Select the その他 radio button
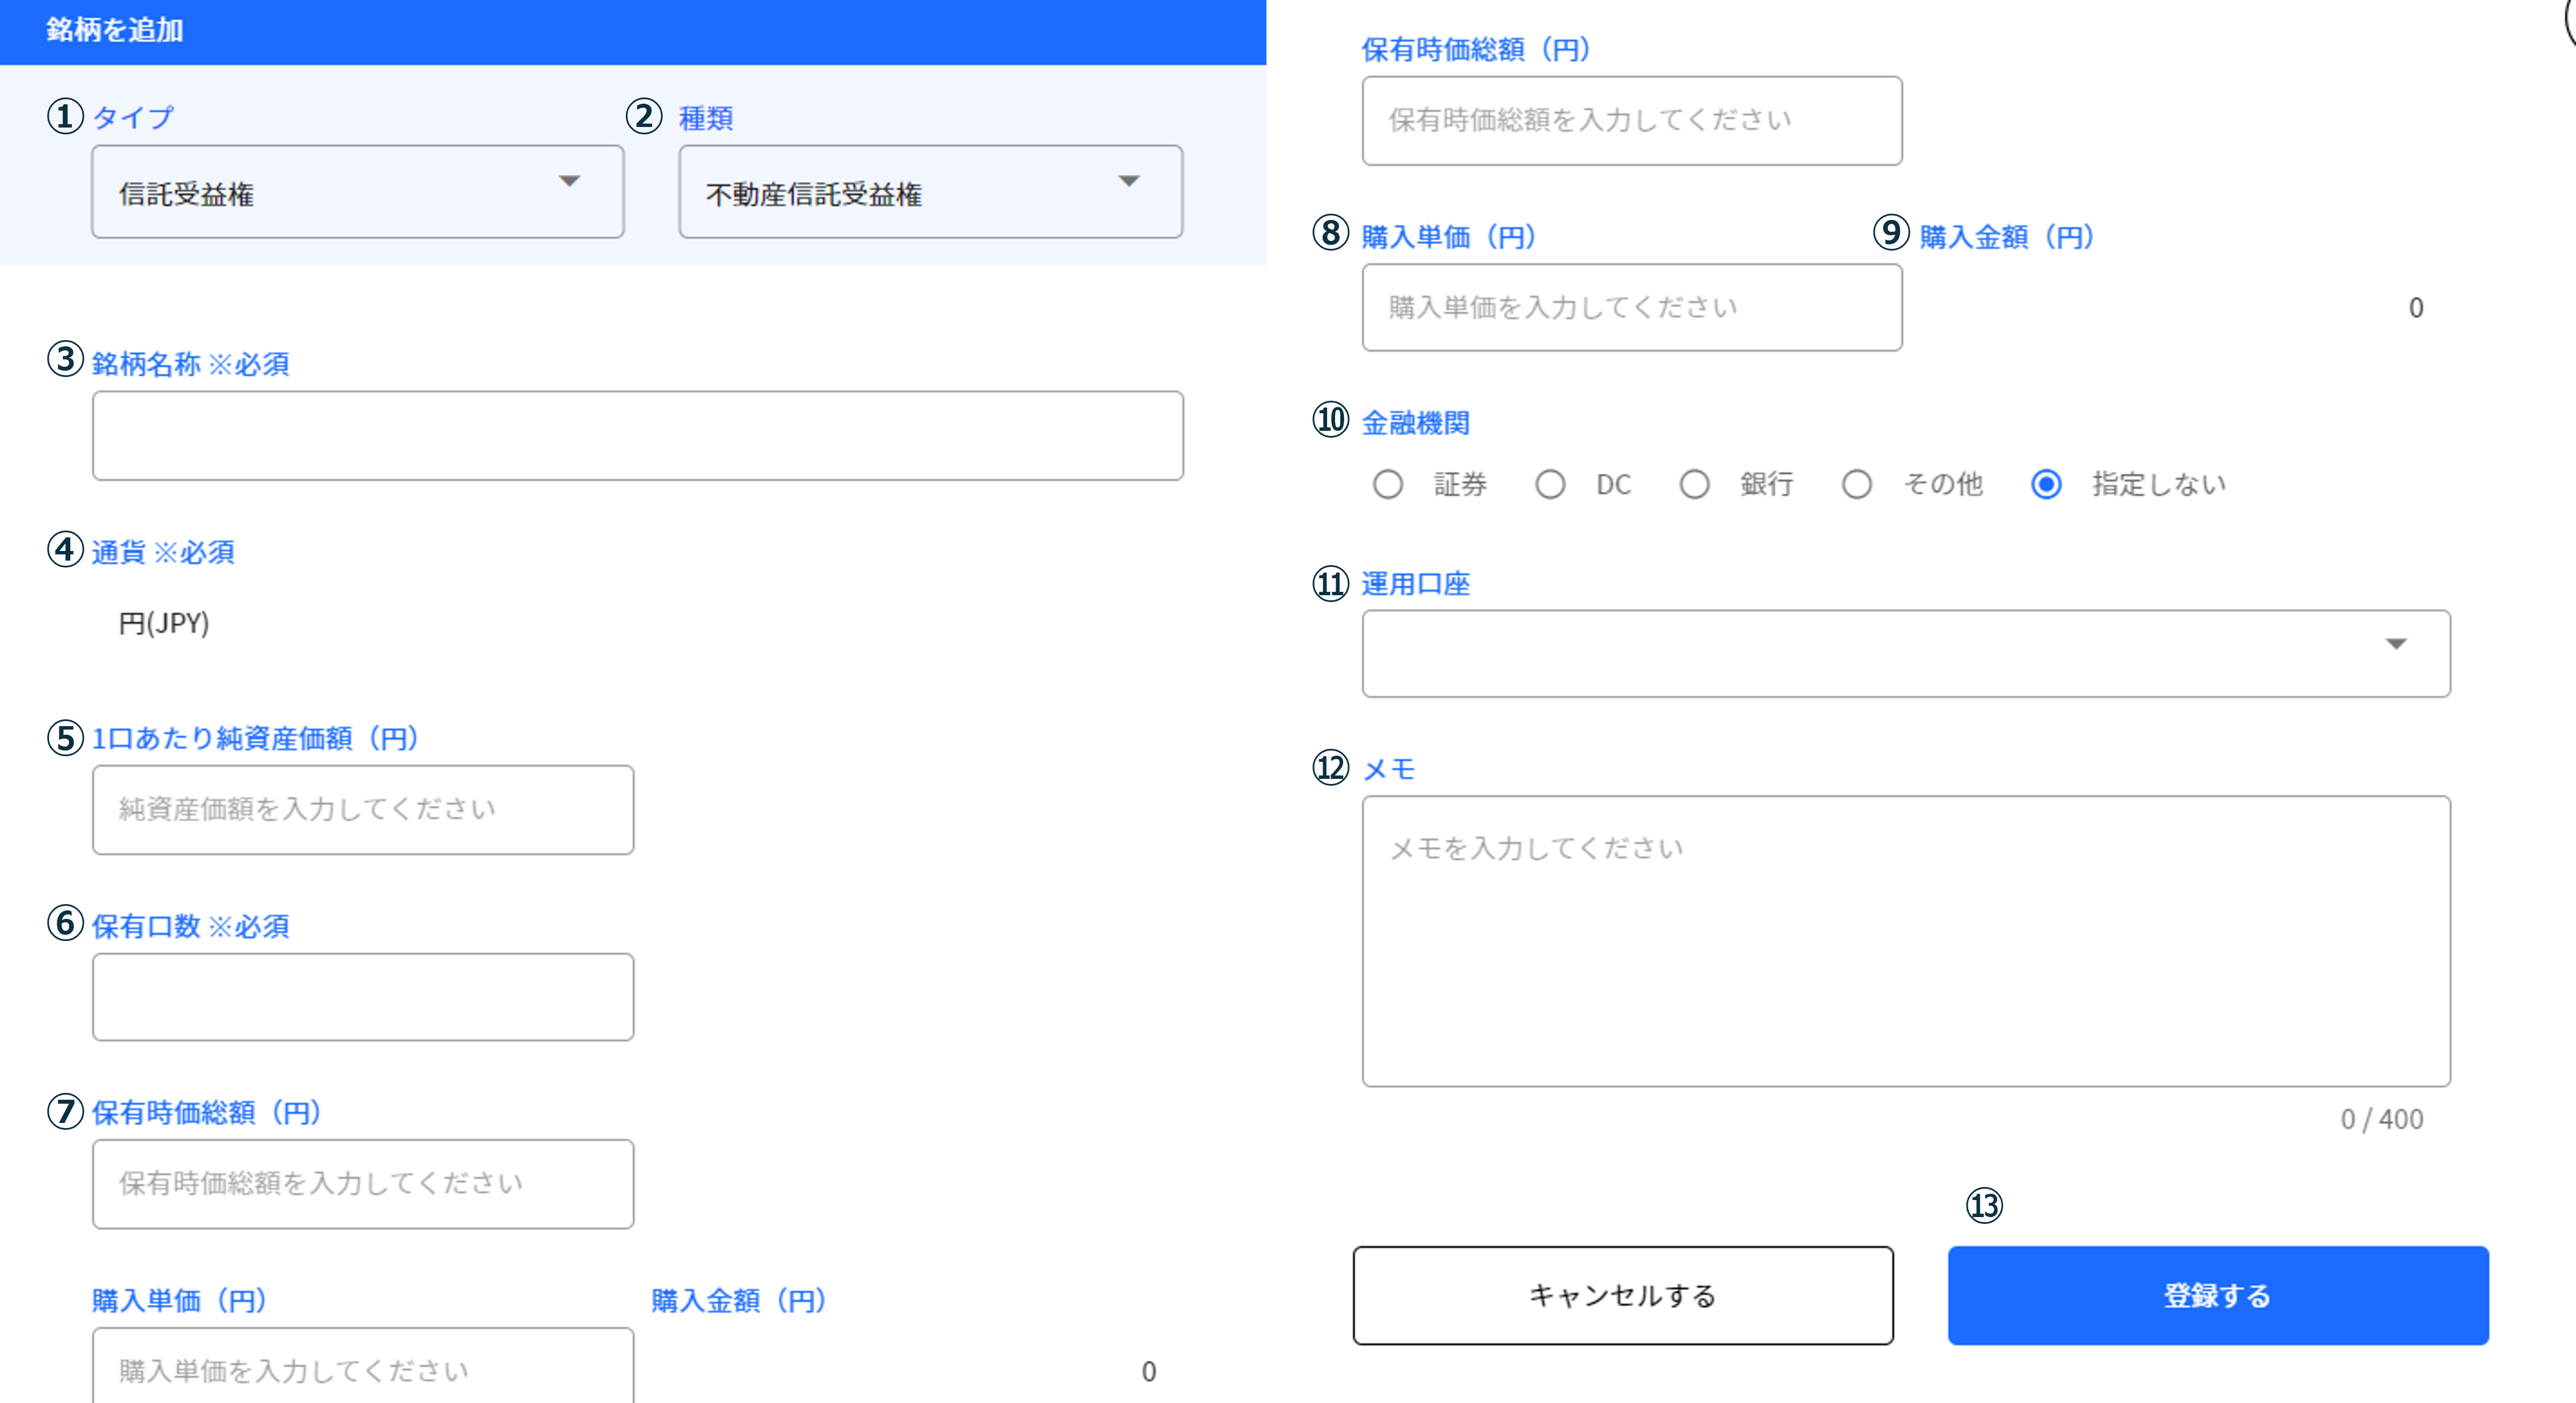2576x1403 pixels. pyautogui.click(x=1856, y=484)
